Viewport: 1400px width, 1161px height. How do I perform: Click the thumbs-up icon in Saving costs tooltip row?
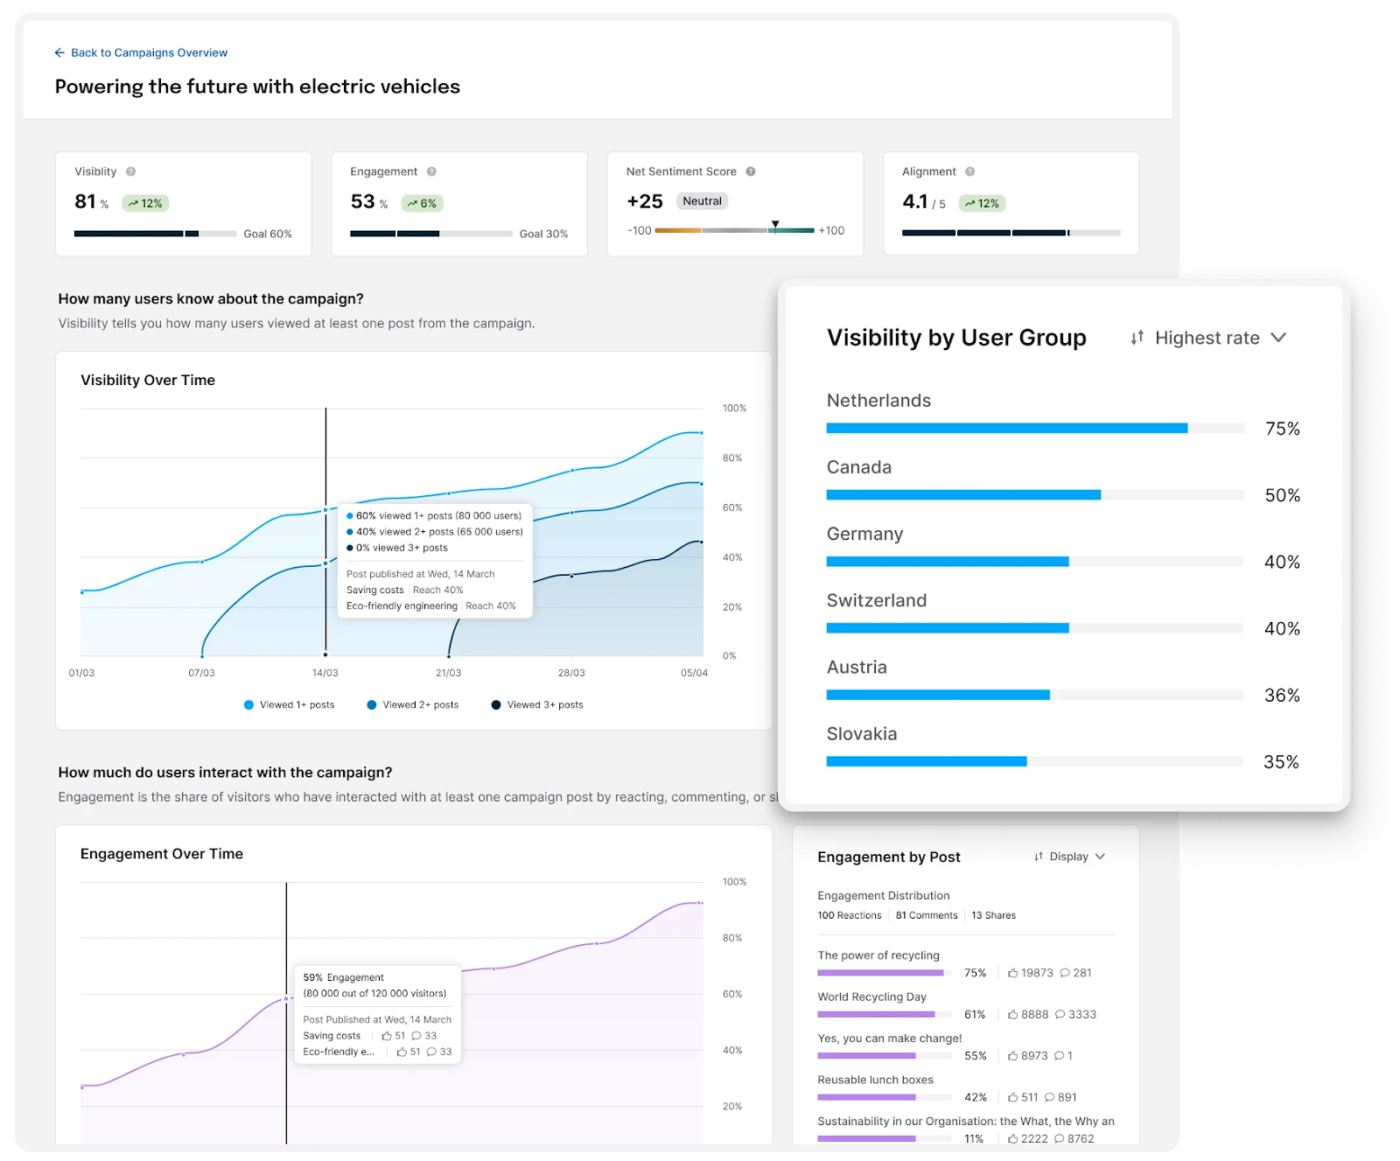point(387,1036)
